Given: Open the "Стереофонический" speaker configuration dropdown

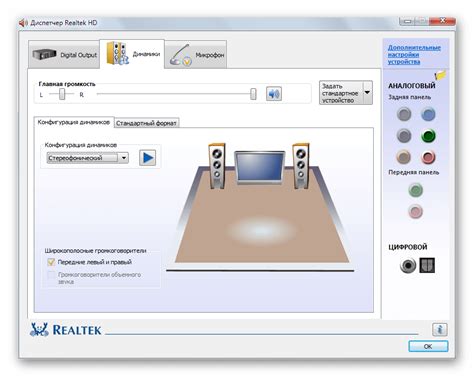Looking at the screenshot, I should pyautogui.click(x=88, y=158).
